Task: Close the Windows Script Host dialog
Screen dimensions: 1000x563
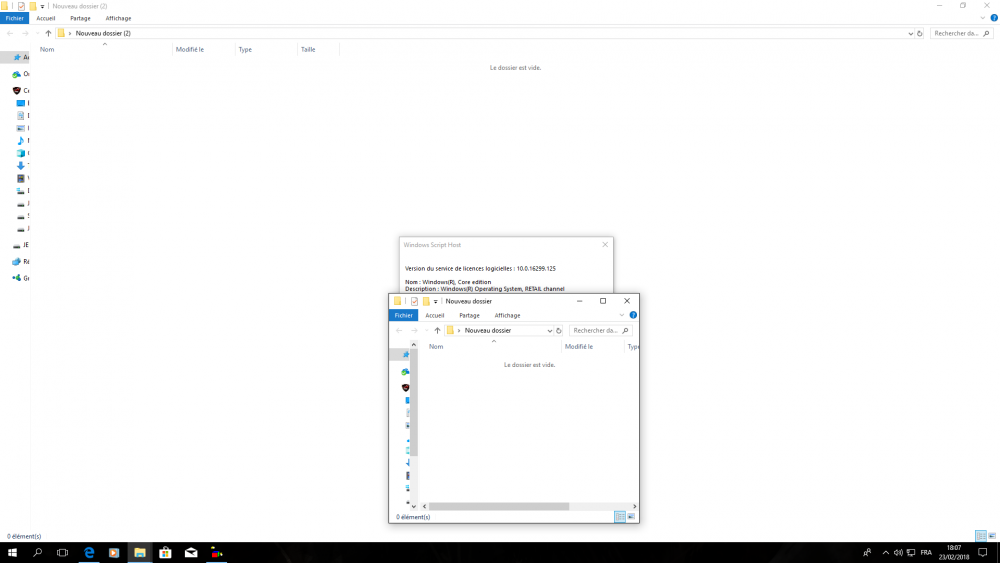Action: (605, 245)
